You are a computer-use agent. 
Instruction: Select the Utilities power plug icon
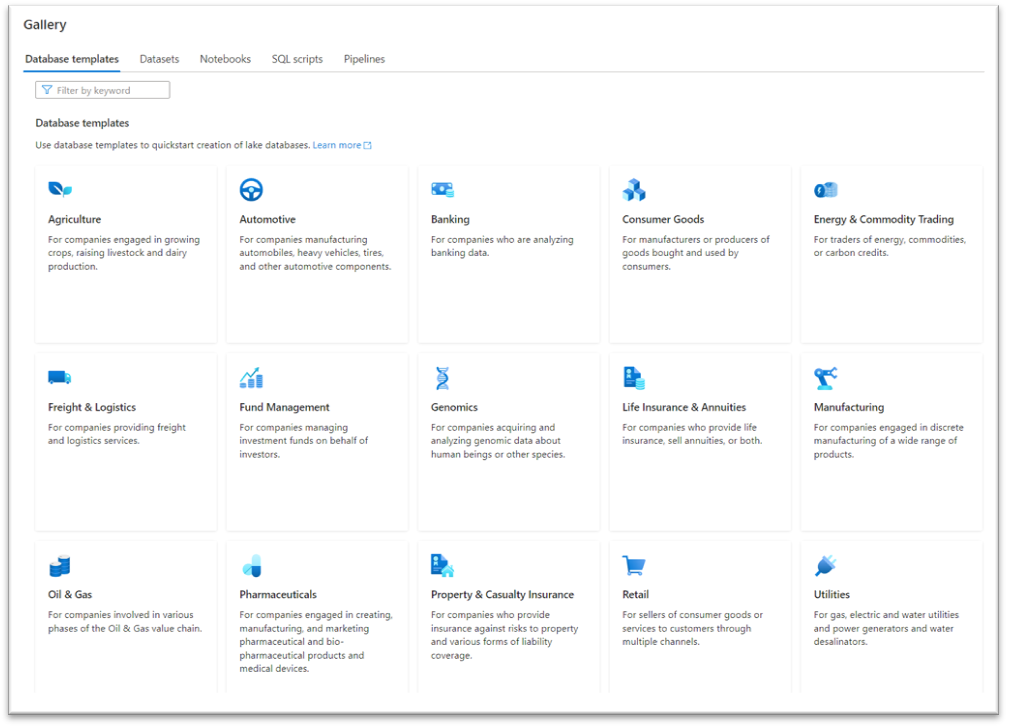826,566
